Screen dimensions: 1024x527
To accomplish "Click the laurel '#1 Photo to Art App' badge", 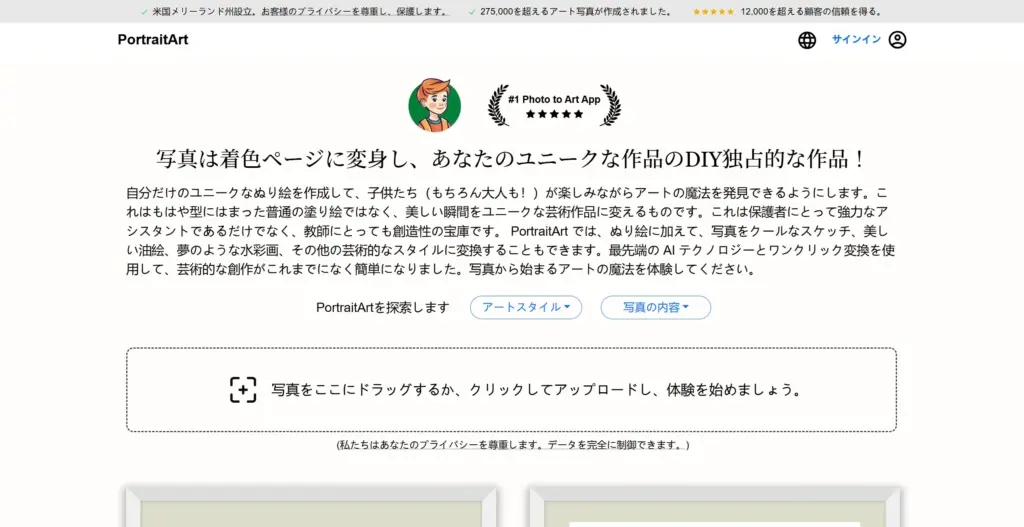I will (x=554, y=105).
